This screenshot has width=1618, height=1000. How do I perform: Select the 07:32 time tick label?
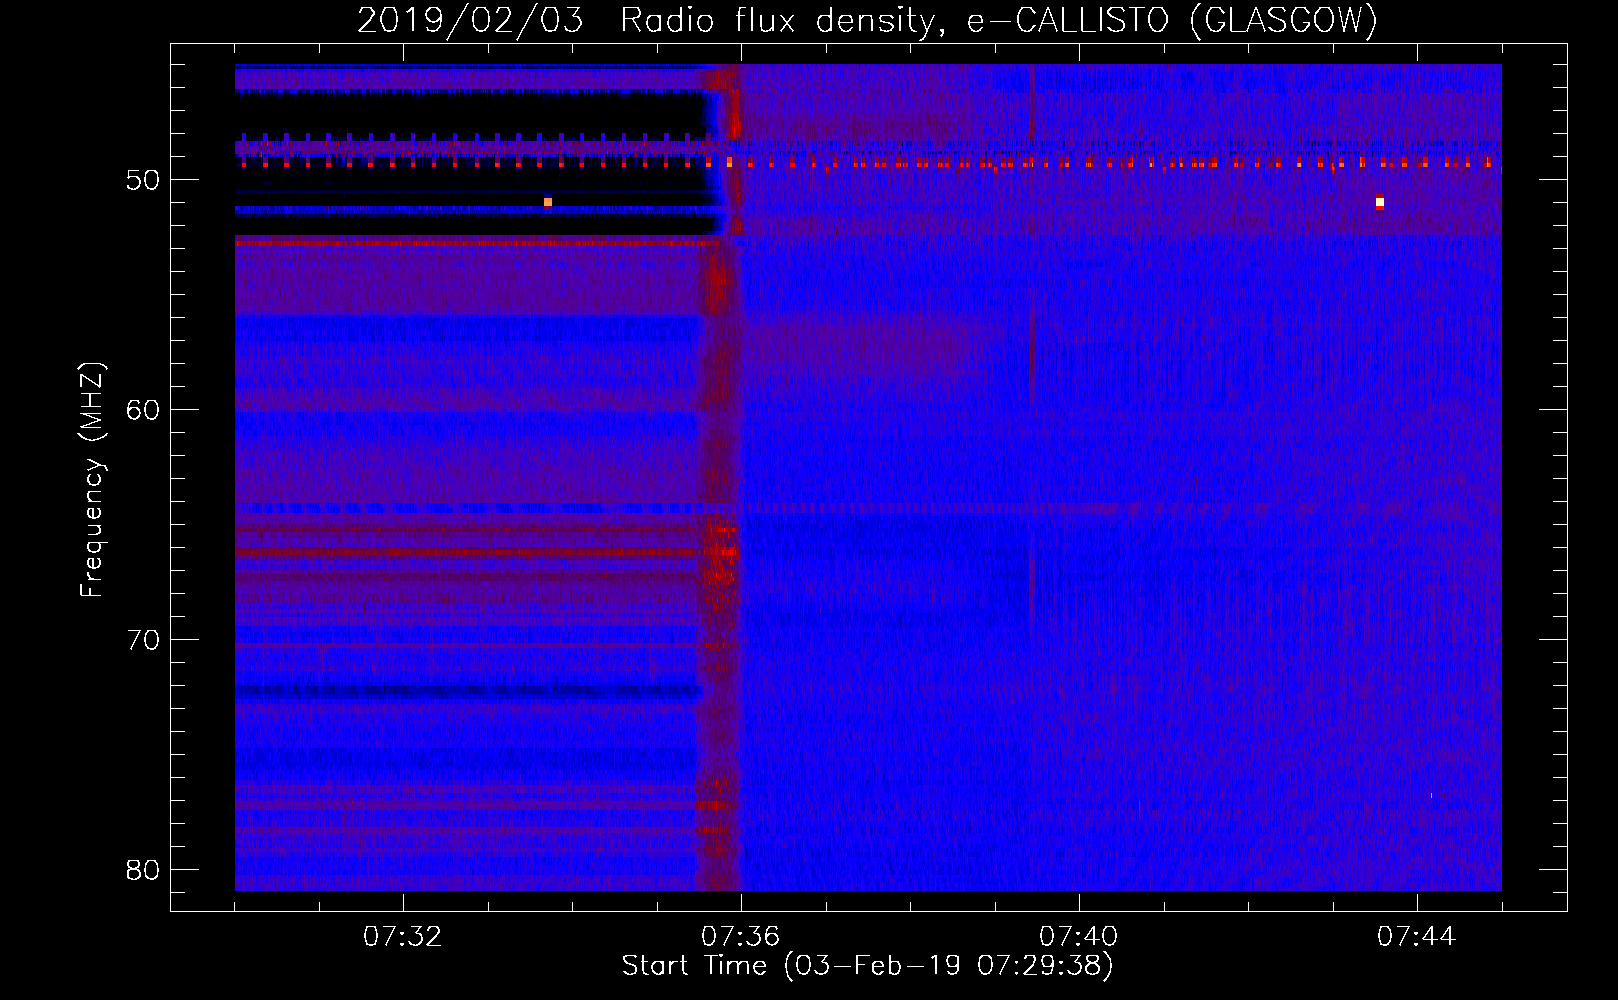[402, 937]
